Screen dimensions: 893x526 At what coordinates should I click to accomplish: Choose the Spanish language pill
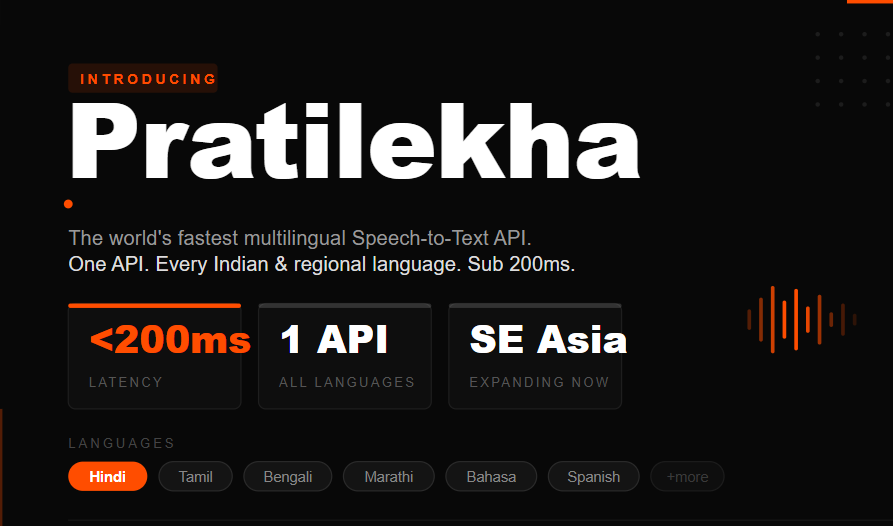click(x=593, y=476)
